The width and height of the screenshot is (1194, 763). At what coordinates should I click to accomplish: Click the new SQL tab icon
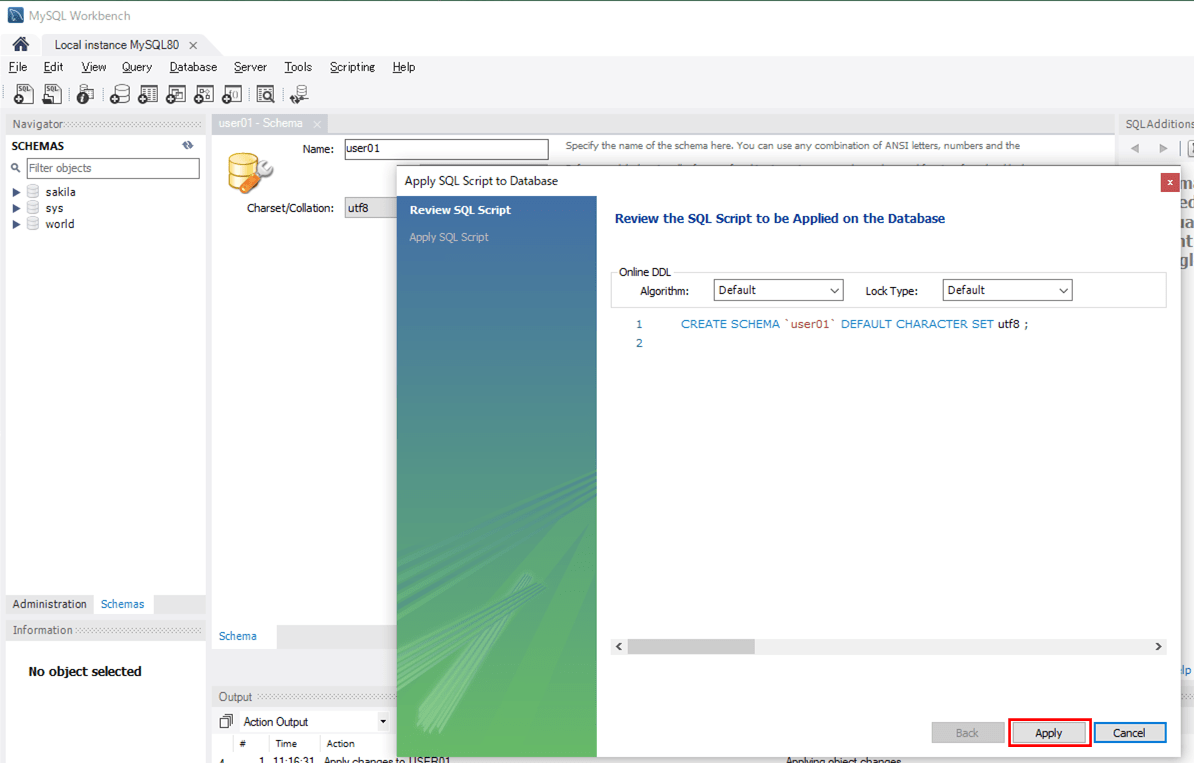tap(23, 94)
